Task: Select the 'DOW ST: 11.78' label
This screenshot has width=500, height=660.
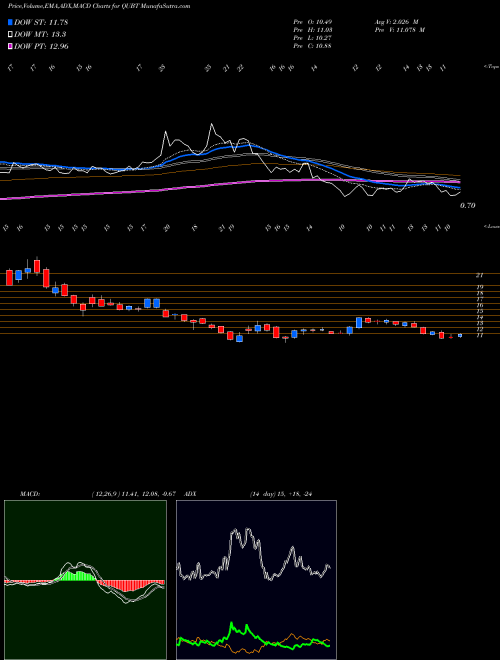Action: (x=41, y=22)
